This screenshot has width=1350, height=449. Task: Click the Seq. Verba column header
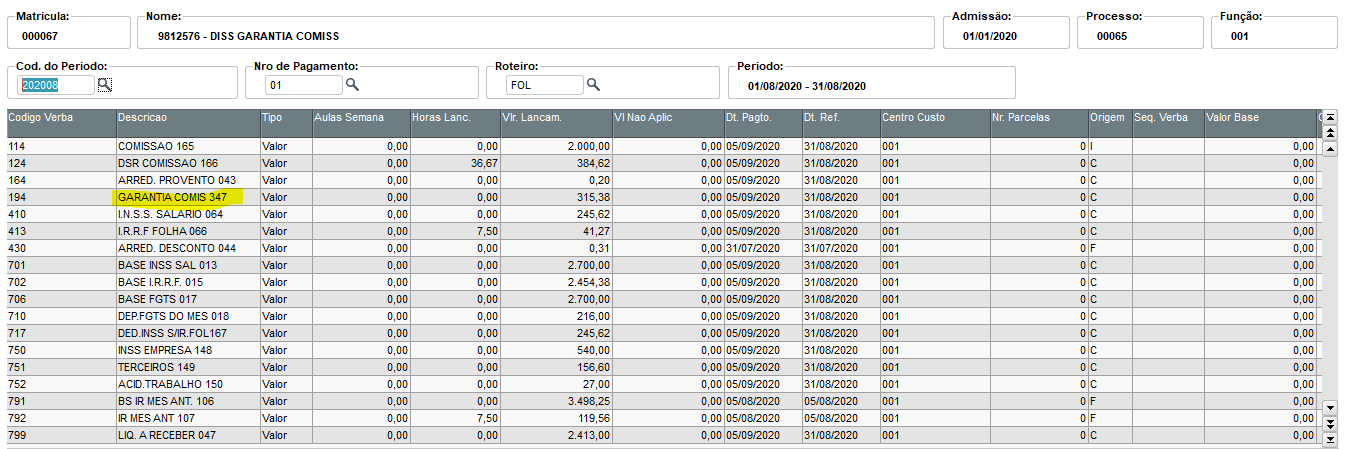pos(1168,124)
